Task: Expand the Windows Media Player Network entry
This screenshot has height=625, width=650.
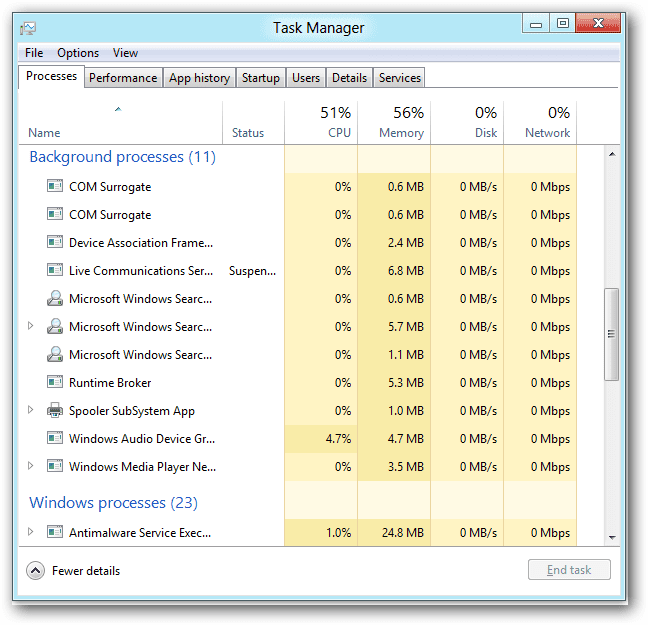Action: tap(31, 467)
